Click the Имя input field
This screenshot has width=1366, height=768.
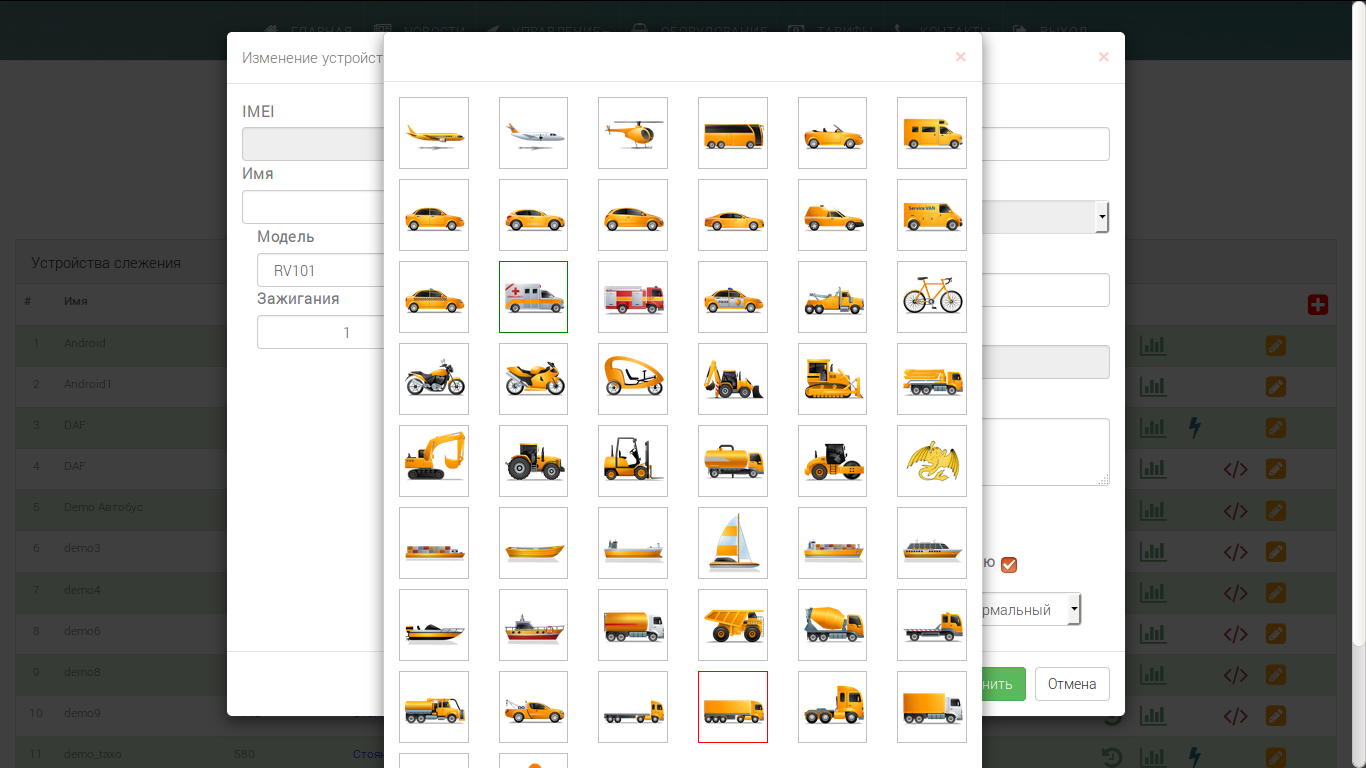[x=313, y=207]
